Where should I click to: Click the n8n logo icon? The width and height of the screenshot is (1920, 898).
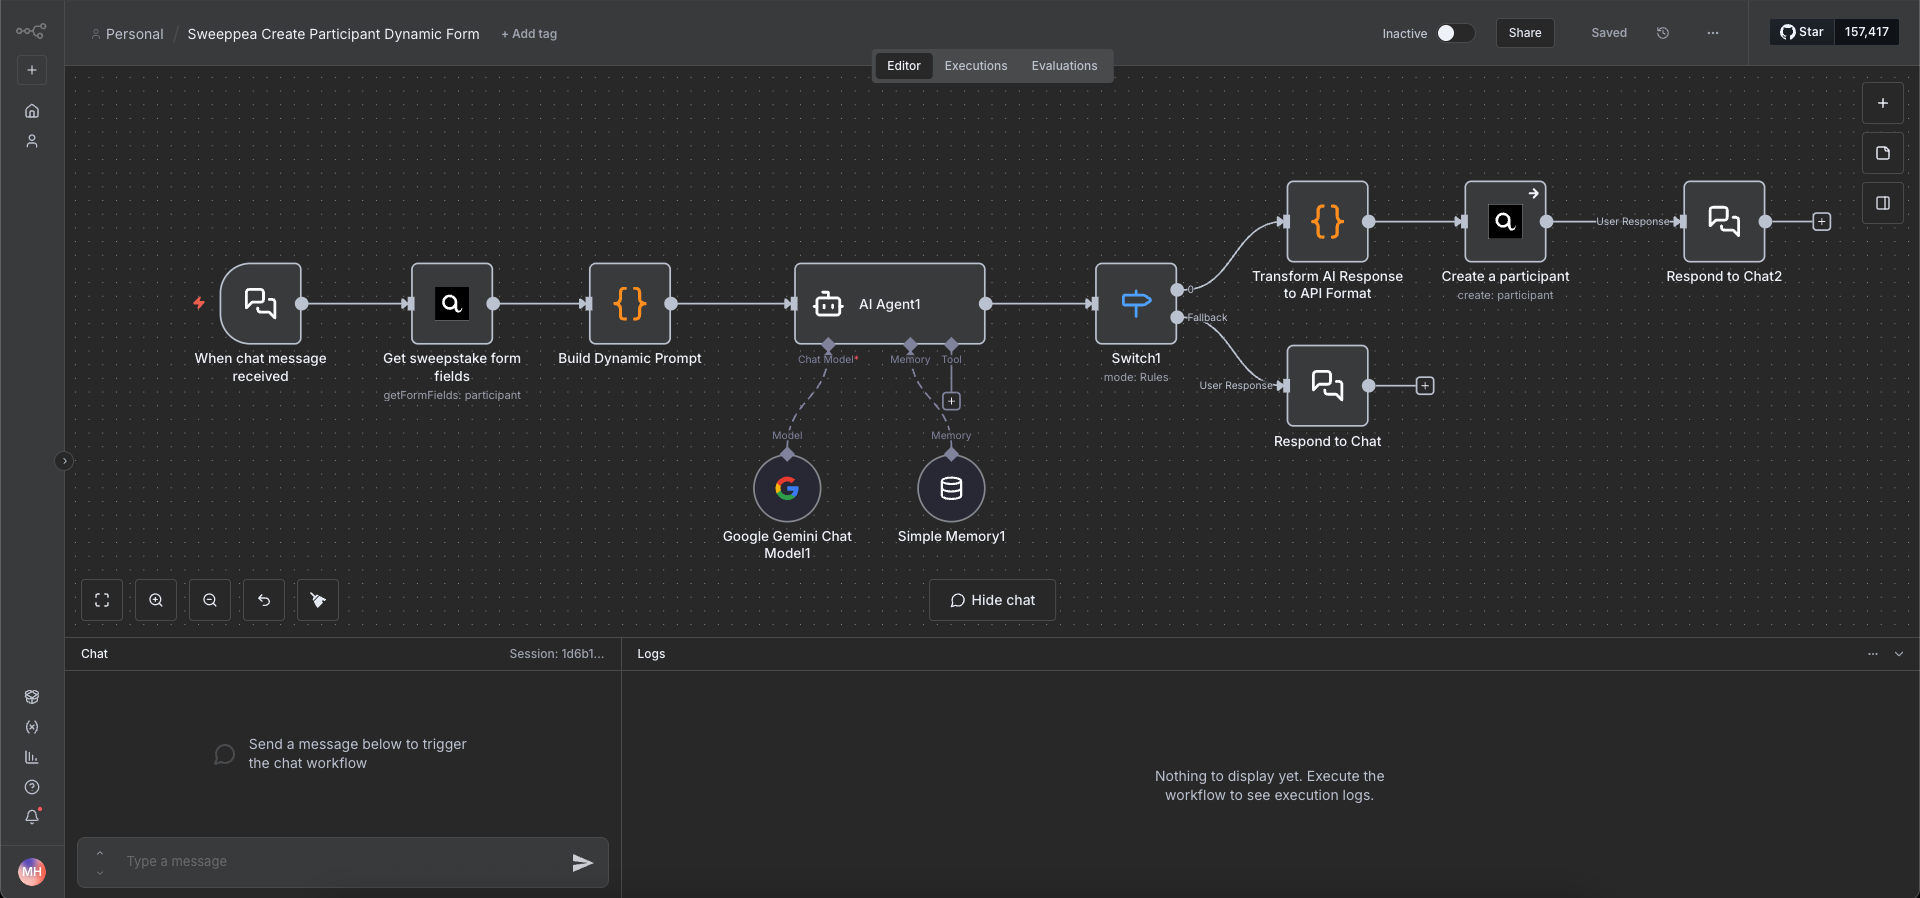31,31
